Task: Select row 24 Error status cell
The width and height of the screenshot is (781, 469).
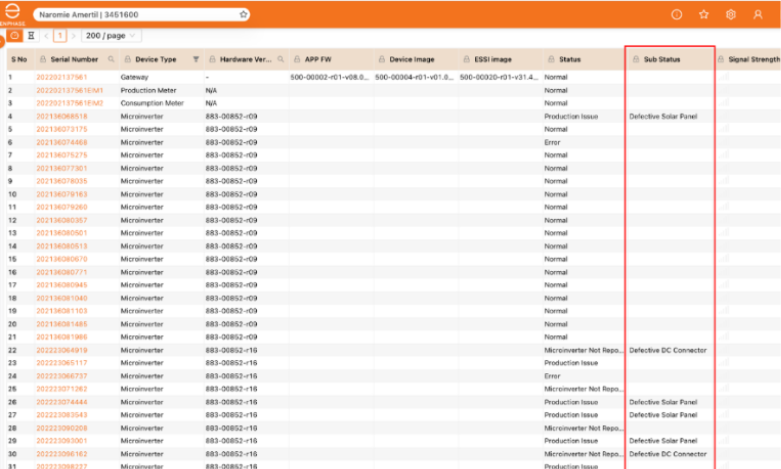Action: [552, 376]
